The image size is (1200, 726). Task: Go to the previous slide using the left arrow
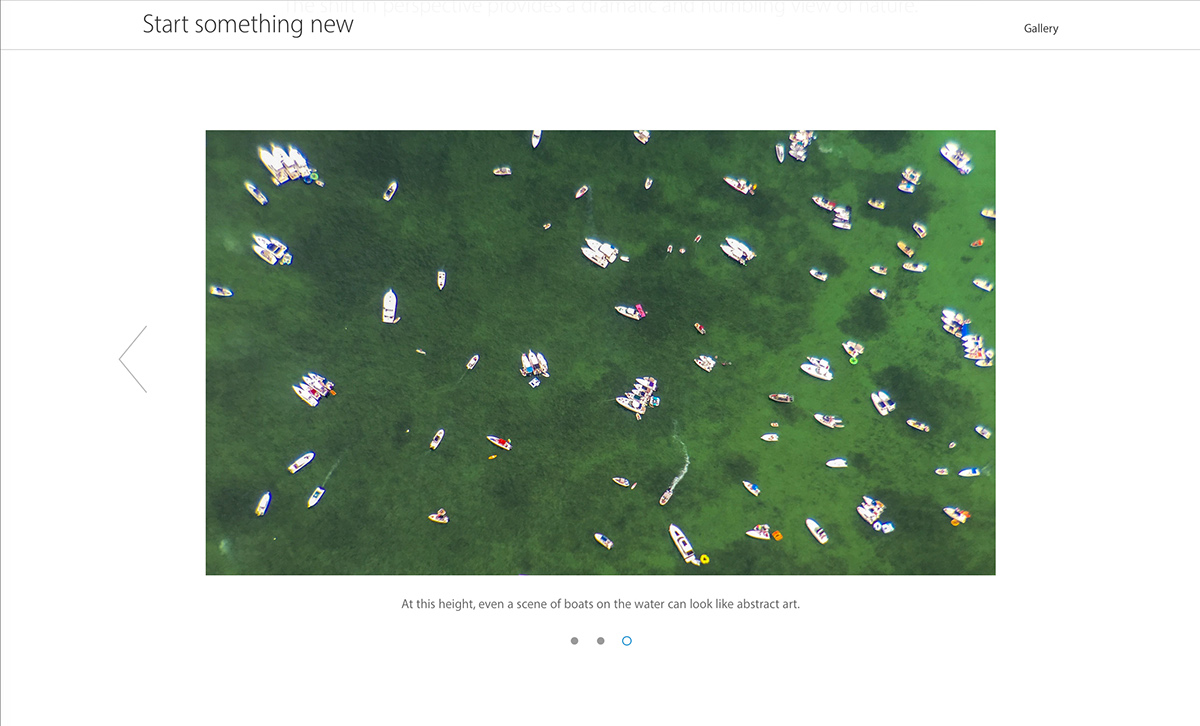tap(133, 359)
